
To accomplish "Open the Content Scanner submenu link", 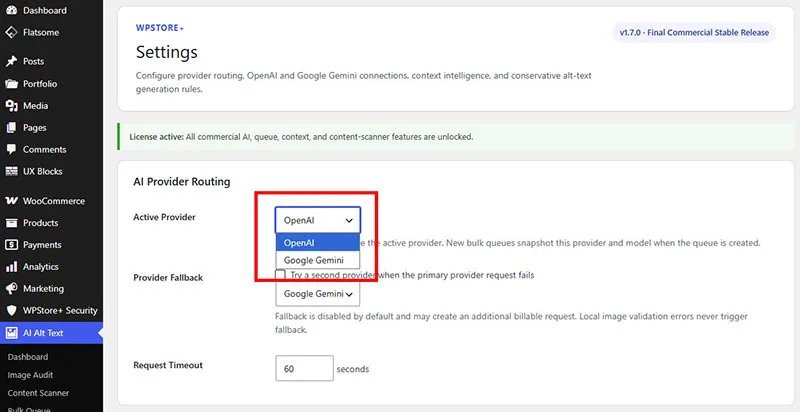I will (38, 393).
